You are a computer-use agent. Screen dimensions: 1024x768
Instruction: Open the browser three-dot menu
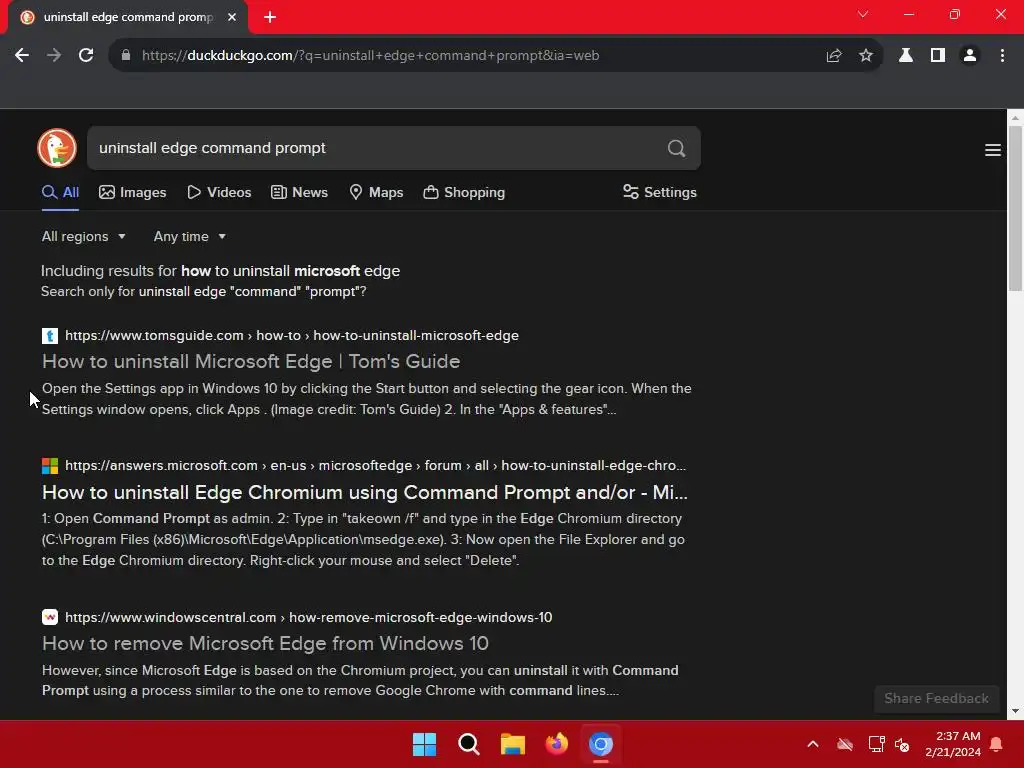(x=1002, y=56)
